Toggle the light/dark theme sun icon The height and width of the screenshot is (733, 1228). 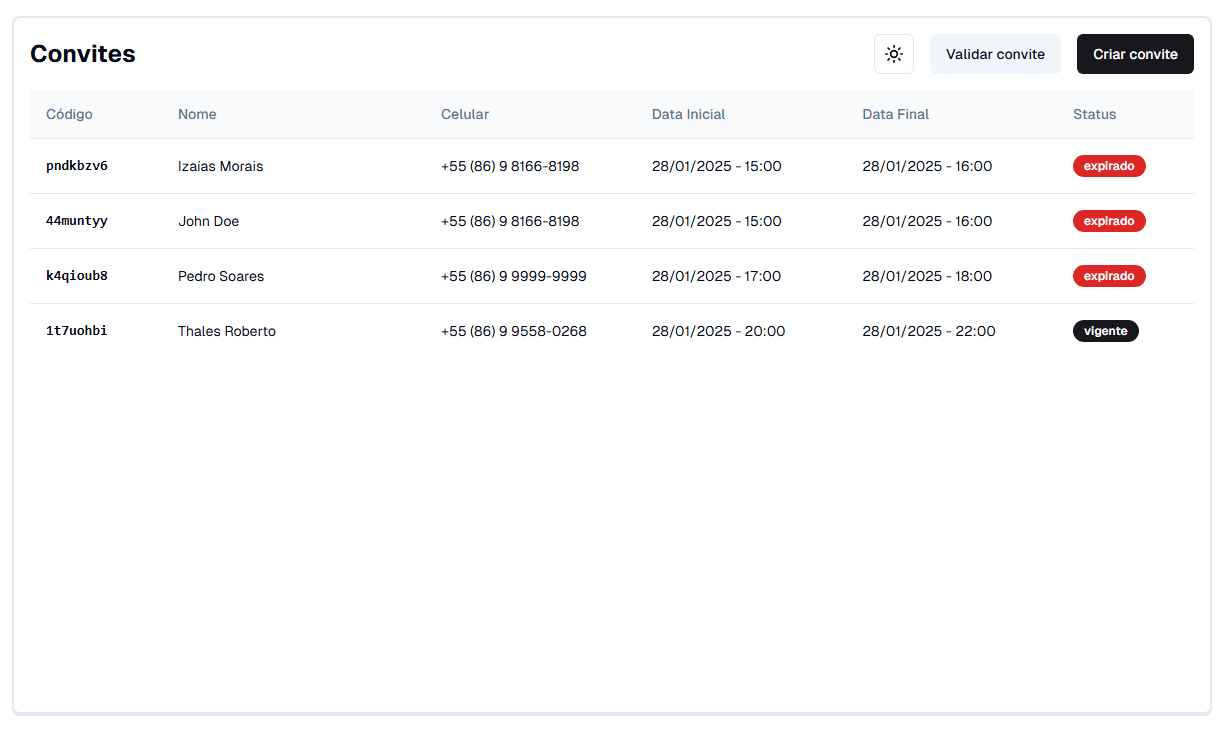click(893, 54)
